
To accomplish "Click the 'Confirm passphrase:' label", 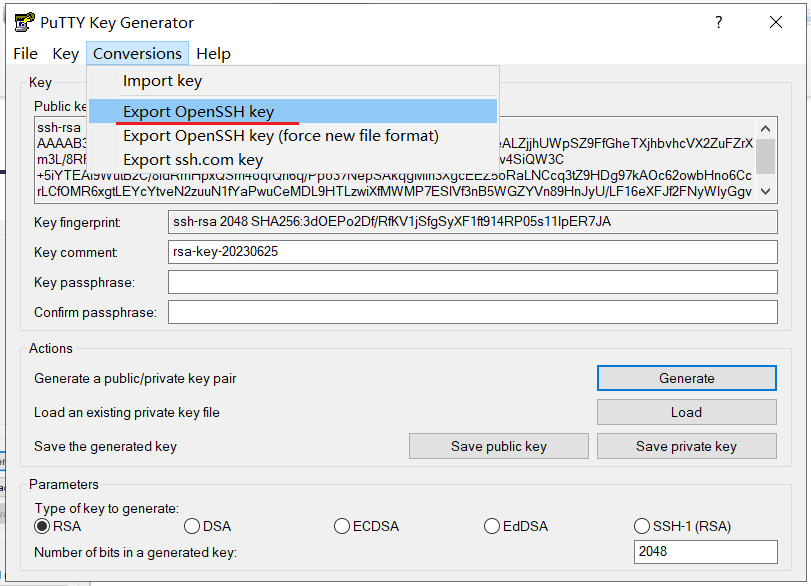I will (95, 312).
